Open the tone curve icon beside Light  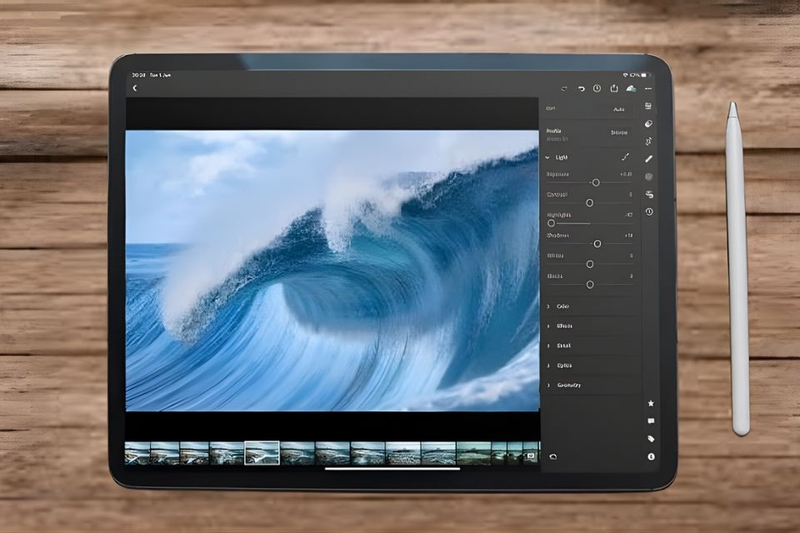(x=625, y=157)
